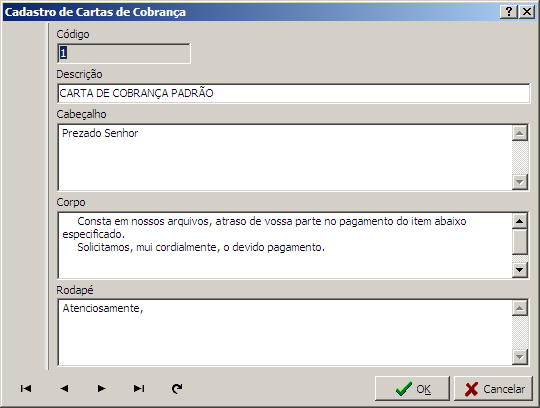
Task: Close the Cadastro de Cartas window
Action: point(527,12)
